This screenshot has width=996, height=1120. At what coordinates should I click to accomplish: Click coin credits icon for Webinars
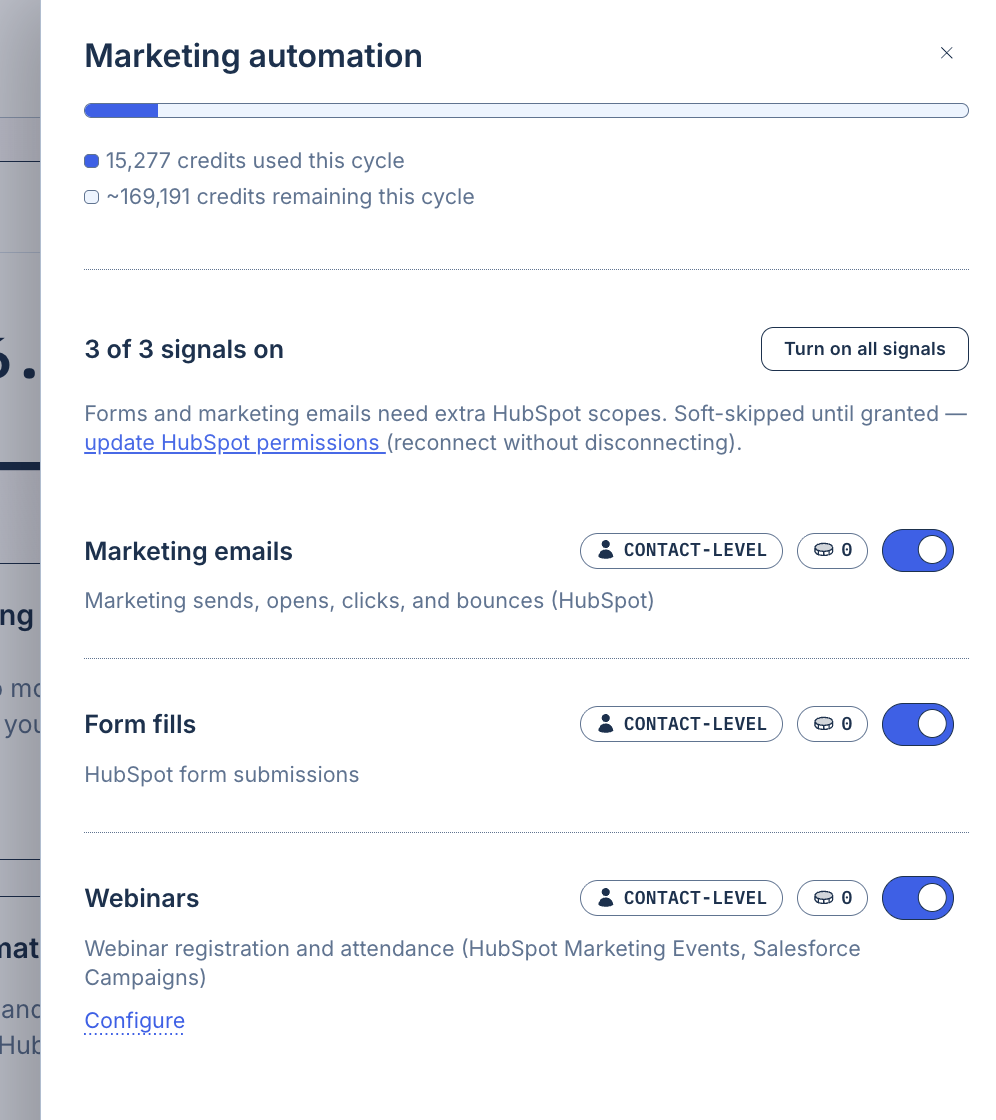[x=823, y=897]
